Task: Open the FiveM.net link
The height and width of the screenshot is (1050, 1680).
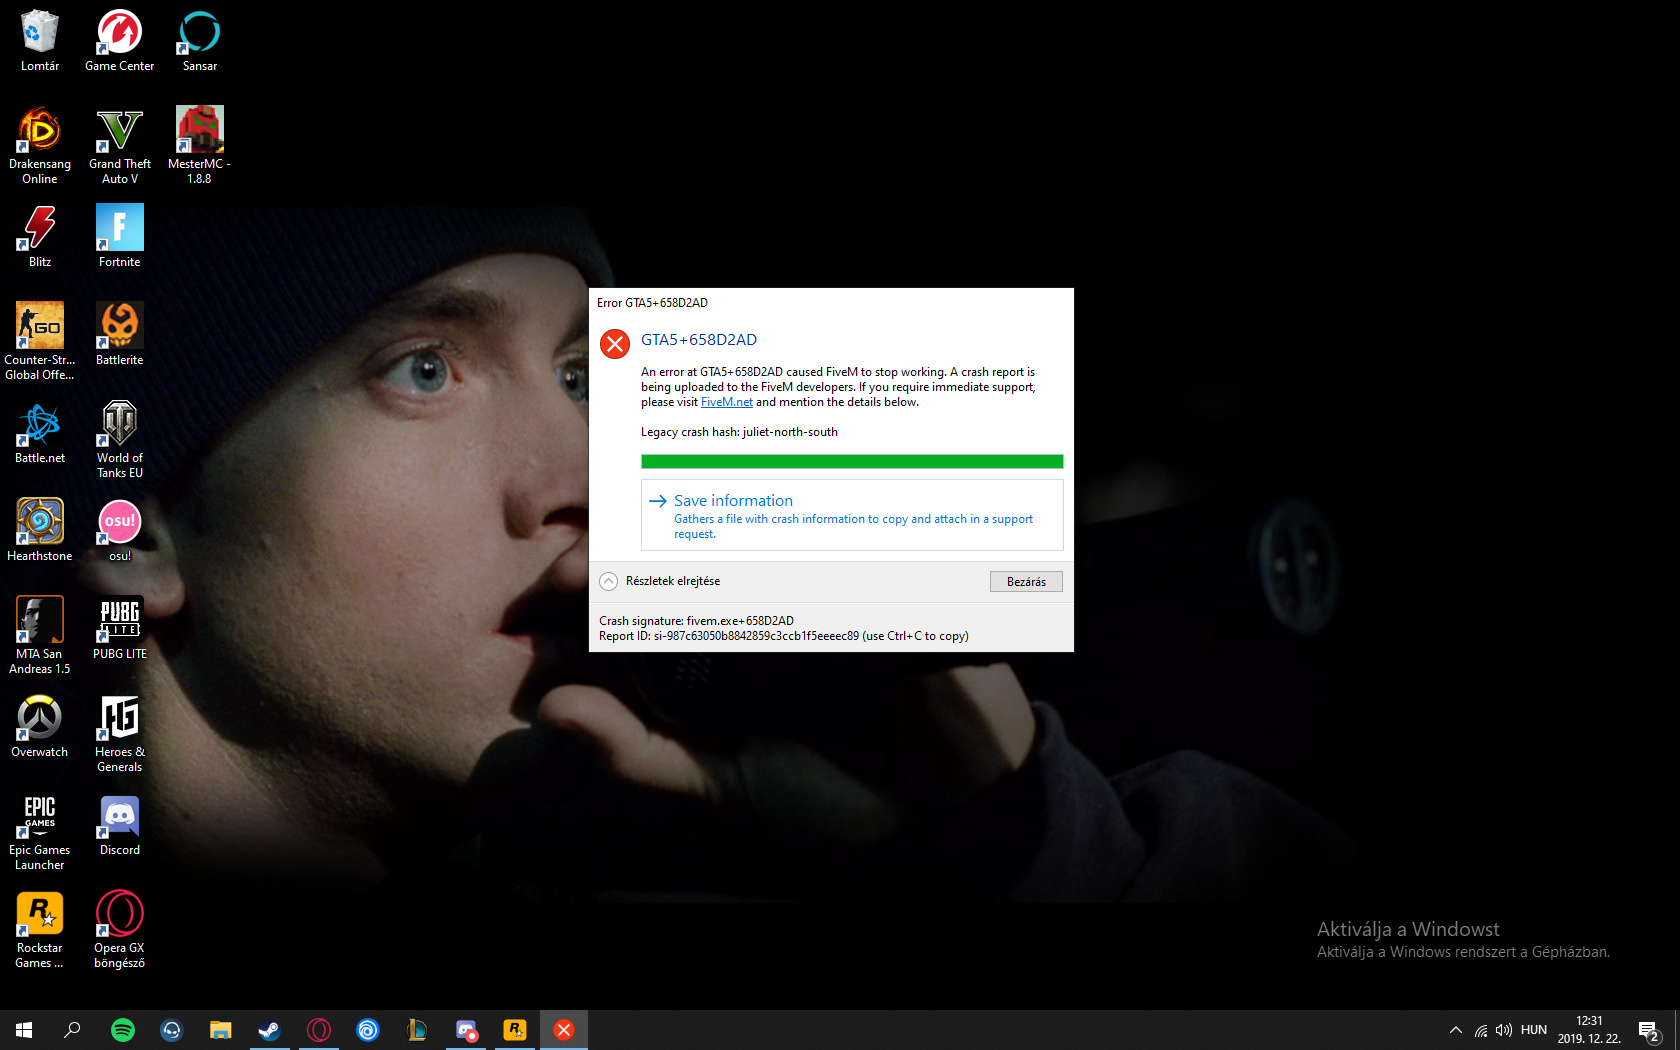Action: [x=726, y=401]
